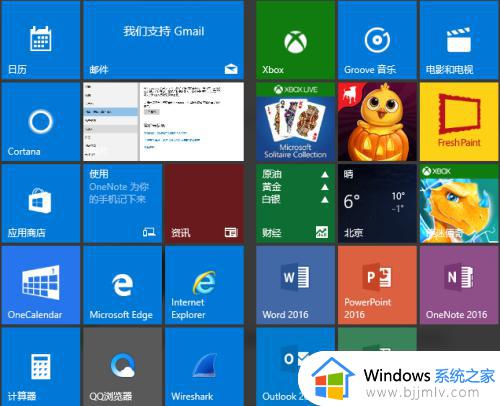Launch Wireshark tile
Image resolution: width=500 pixels, height=406 pixels.
pos(204,367)
